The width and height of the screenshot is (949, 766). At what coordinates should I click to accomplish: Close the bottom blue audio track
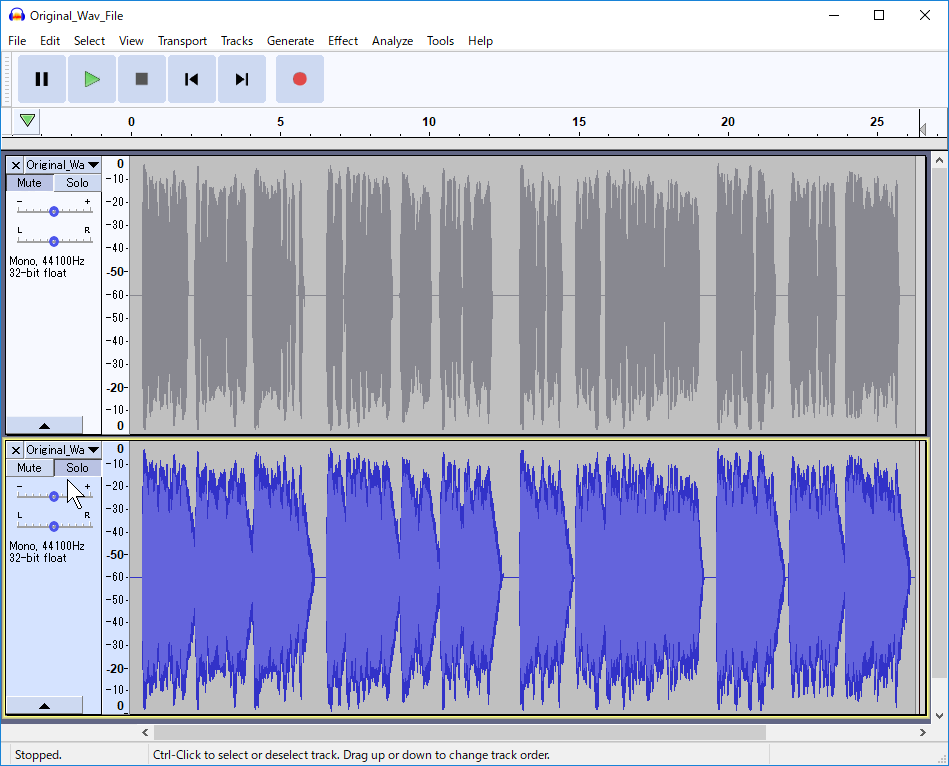16,450
